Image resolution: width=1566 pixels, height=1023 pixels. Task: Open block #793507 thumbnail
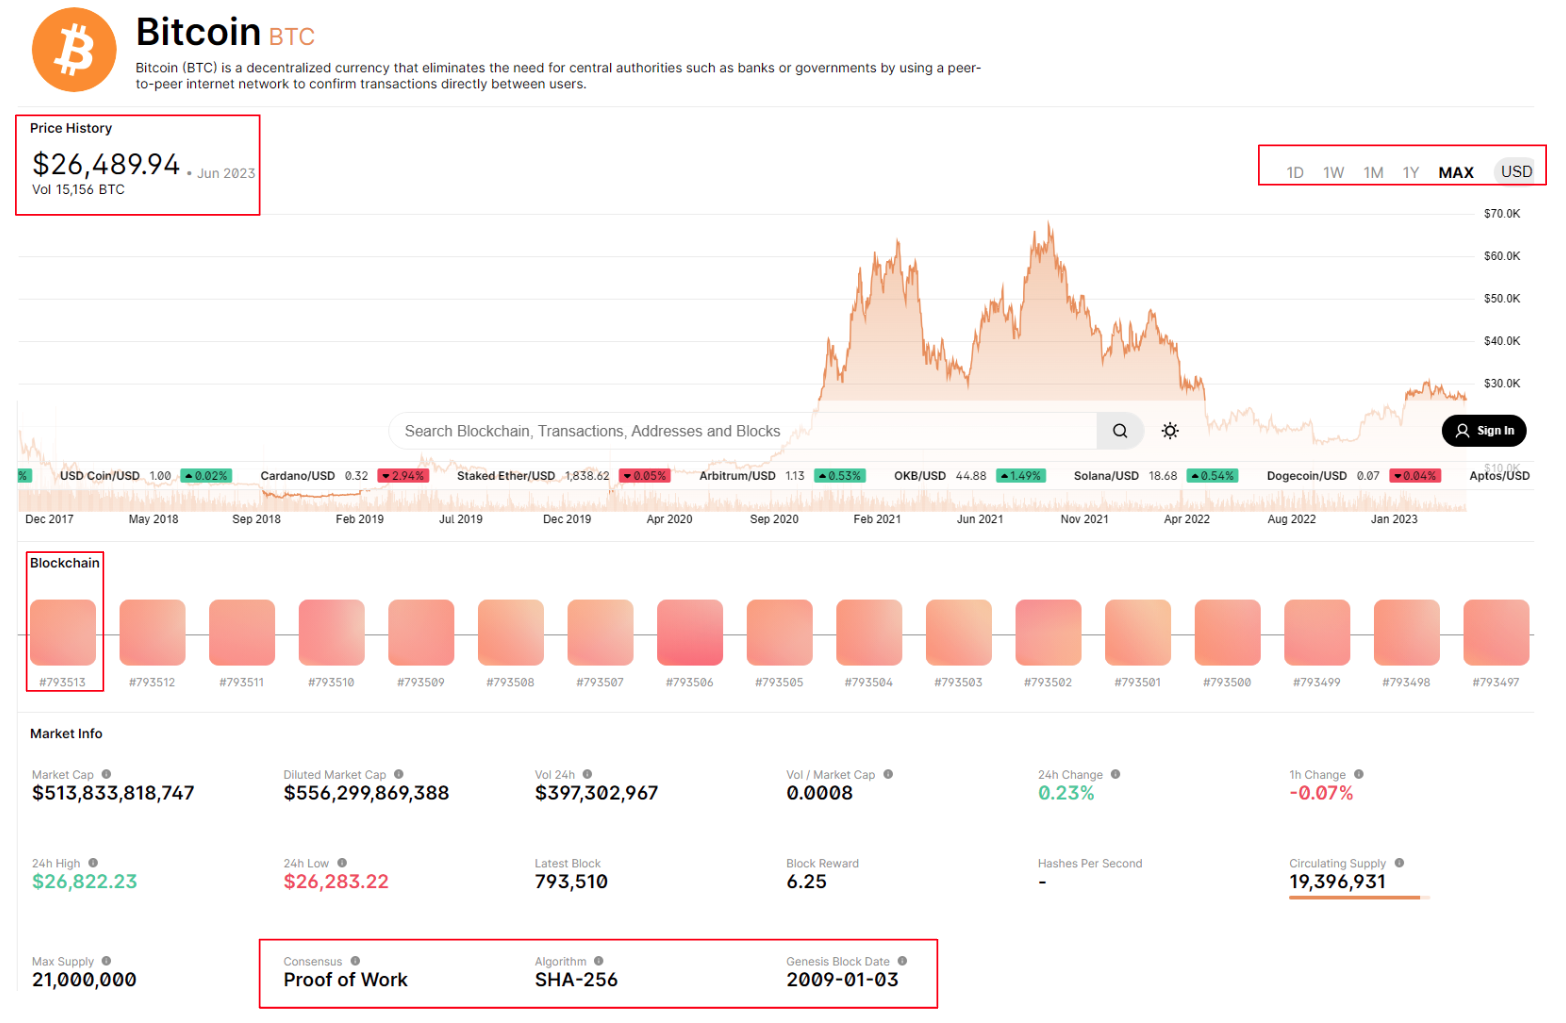pyautogui.click(x=600, y=632)
